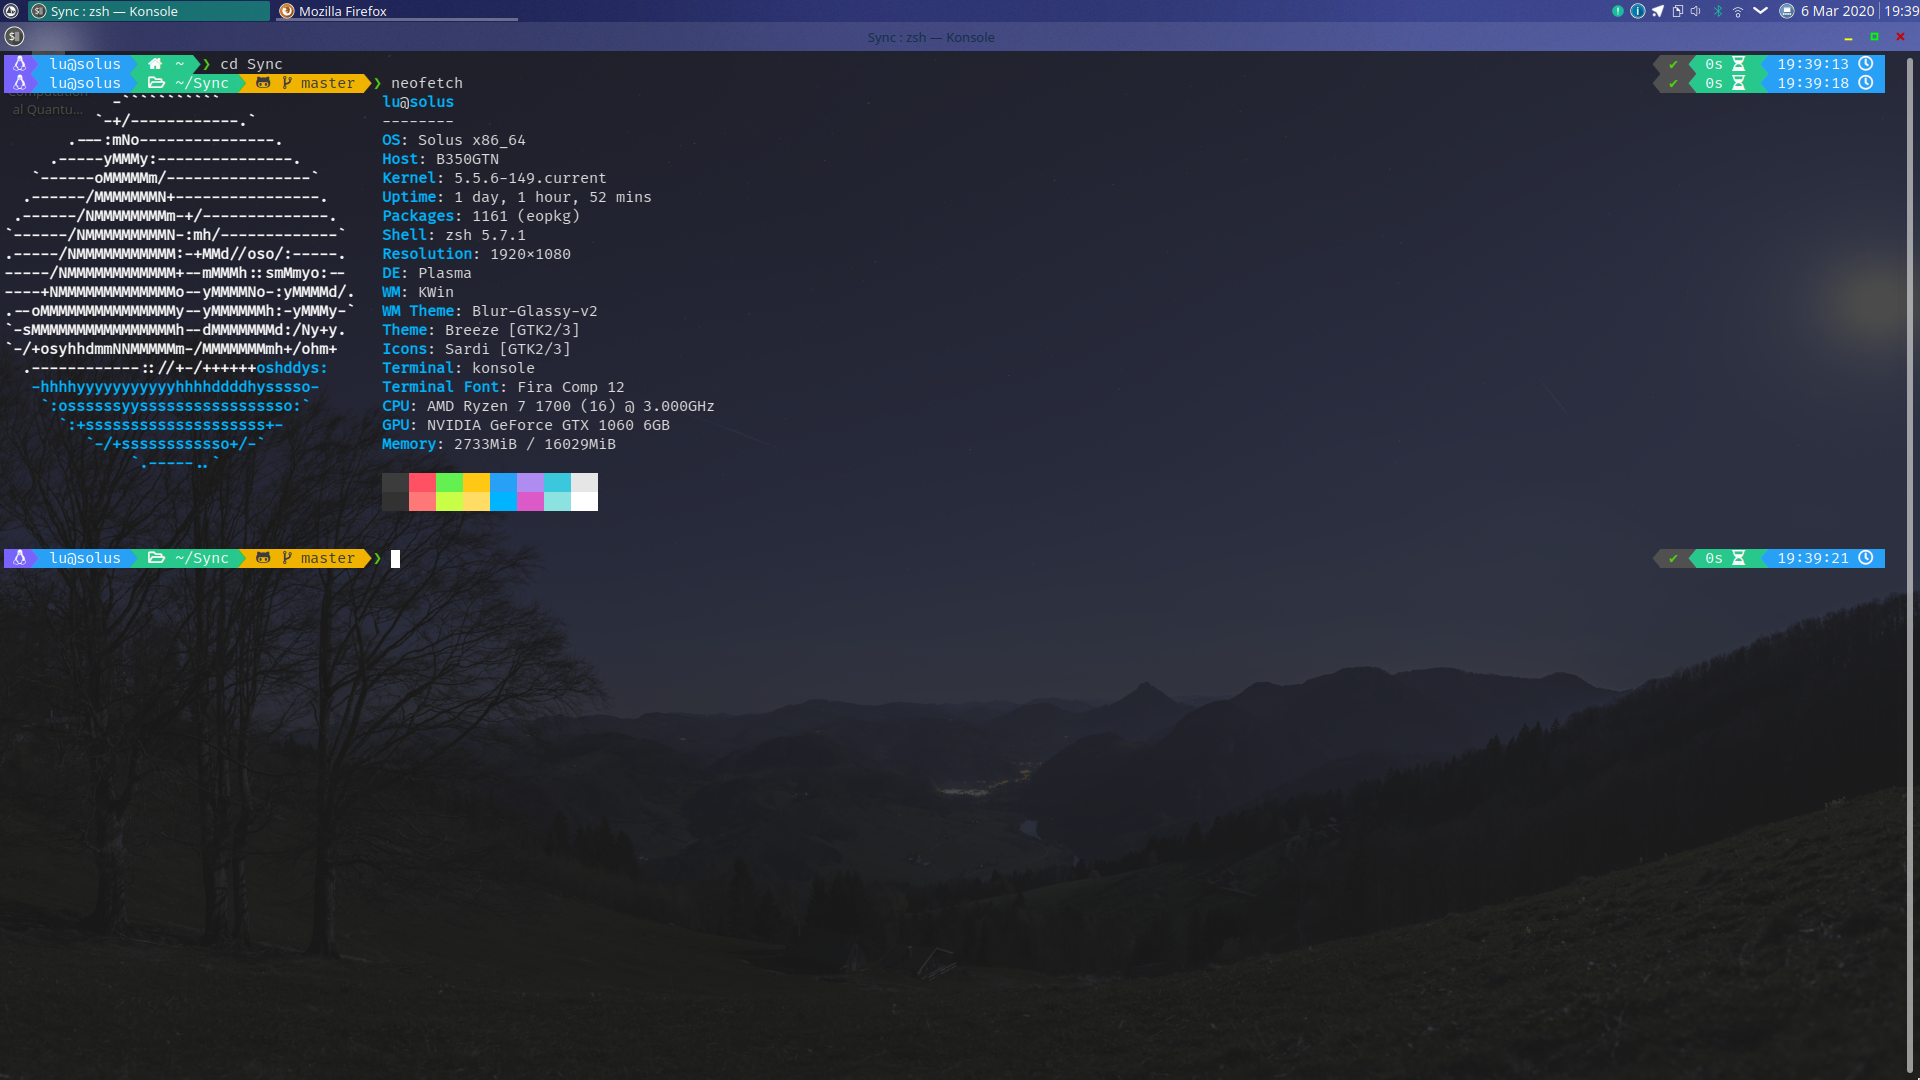Click the hourglass icon on the 19:39:21 row
Image resolution: width=1920 pixels, height=1080 pixels.
click(1739, 558)
